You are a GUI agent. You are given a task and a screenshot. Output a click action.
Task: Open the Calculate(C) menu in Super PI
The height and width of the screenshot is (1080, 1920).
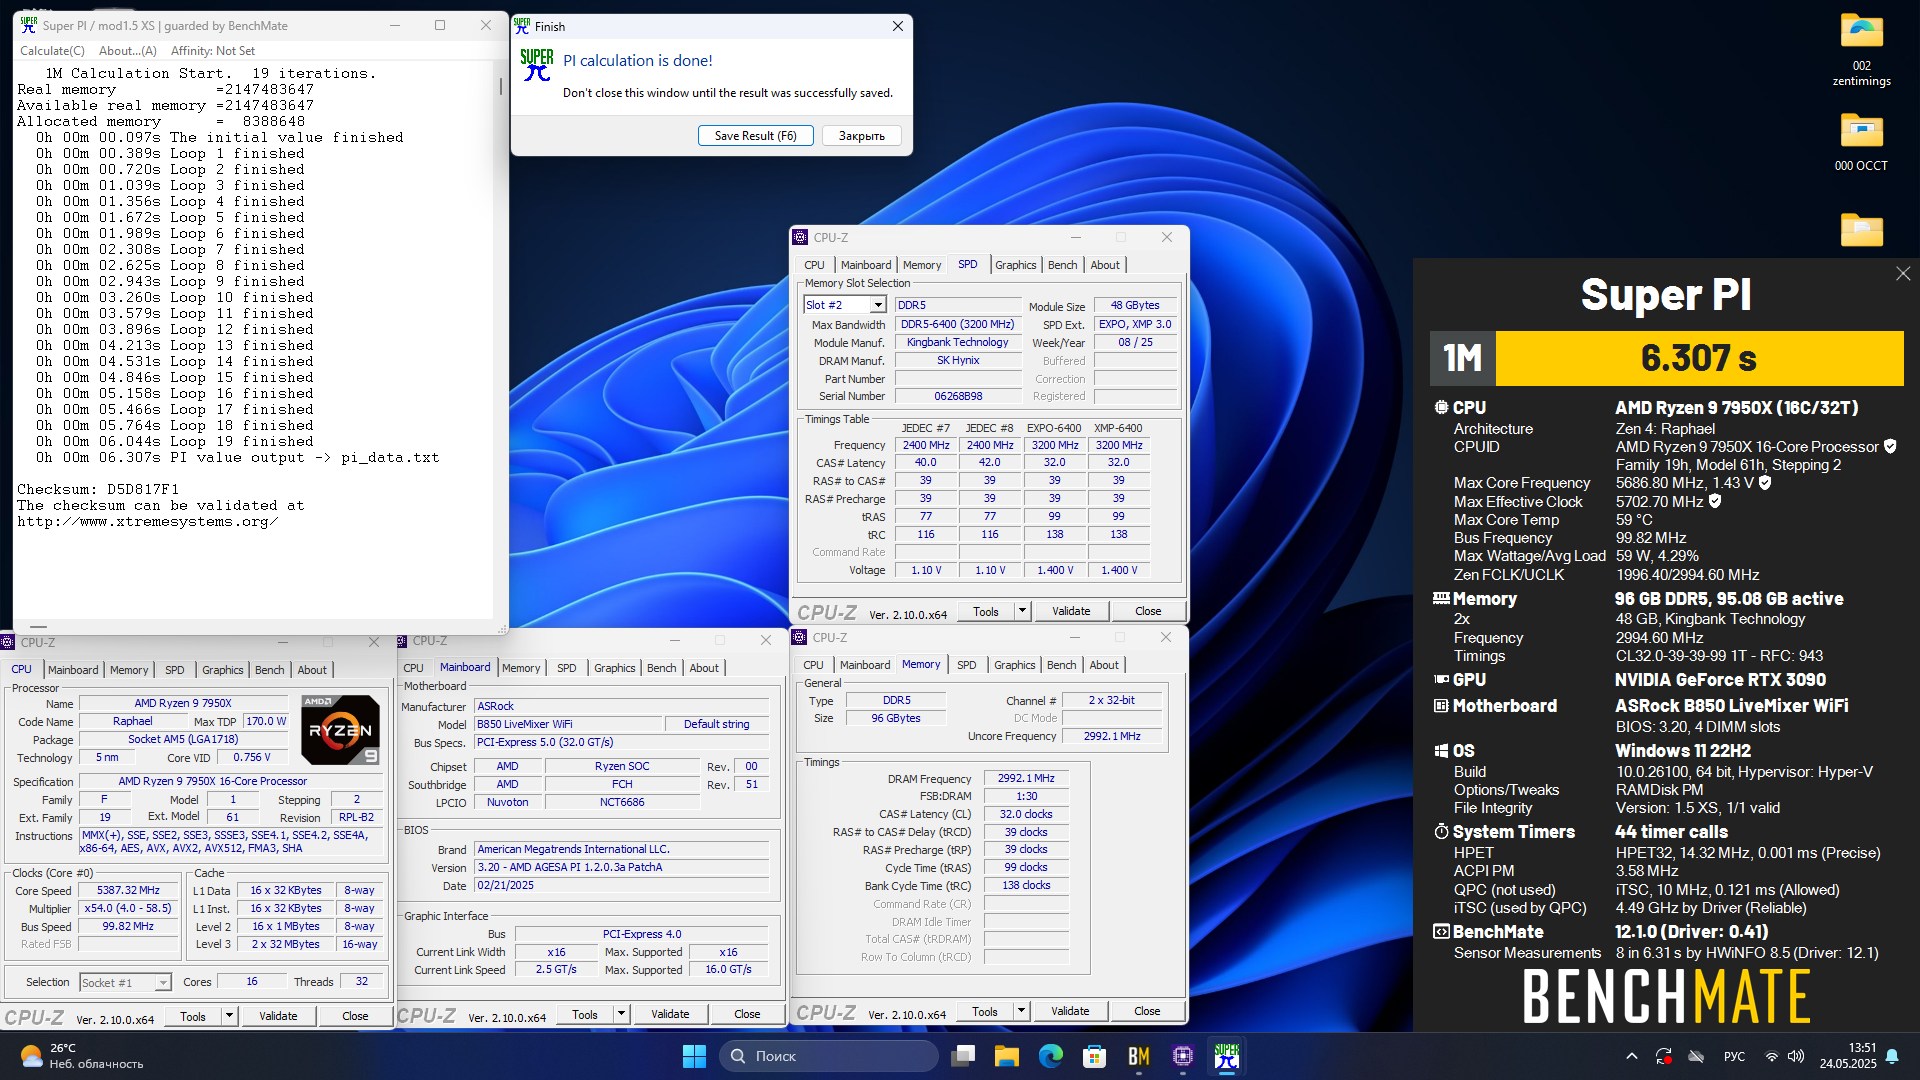[52, 51]
